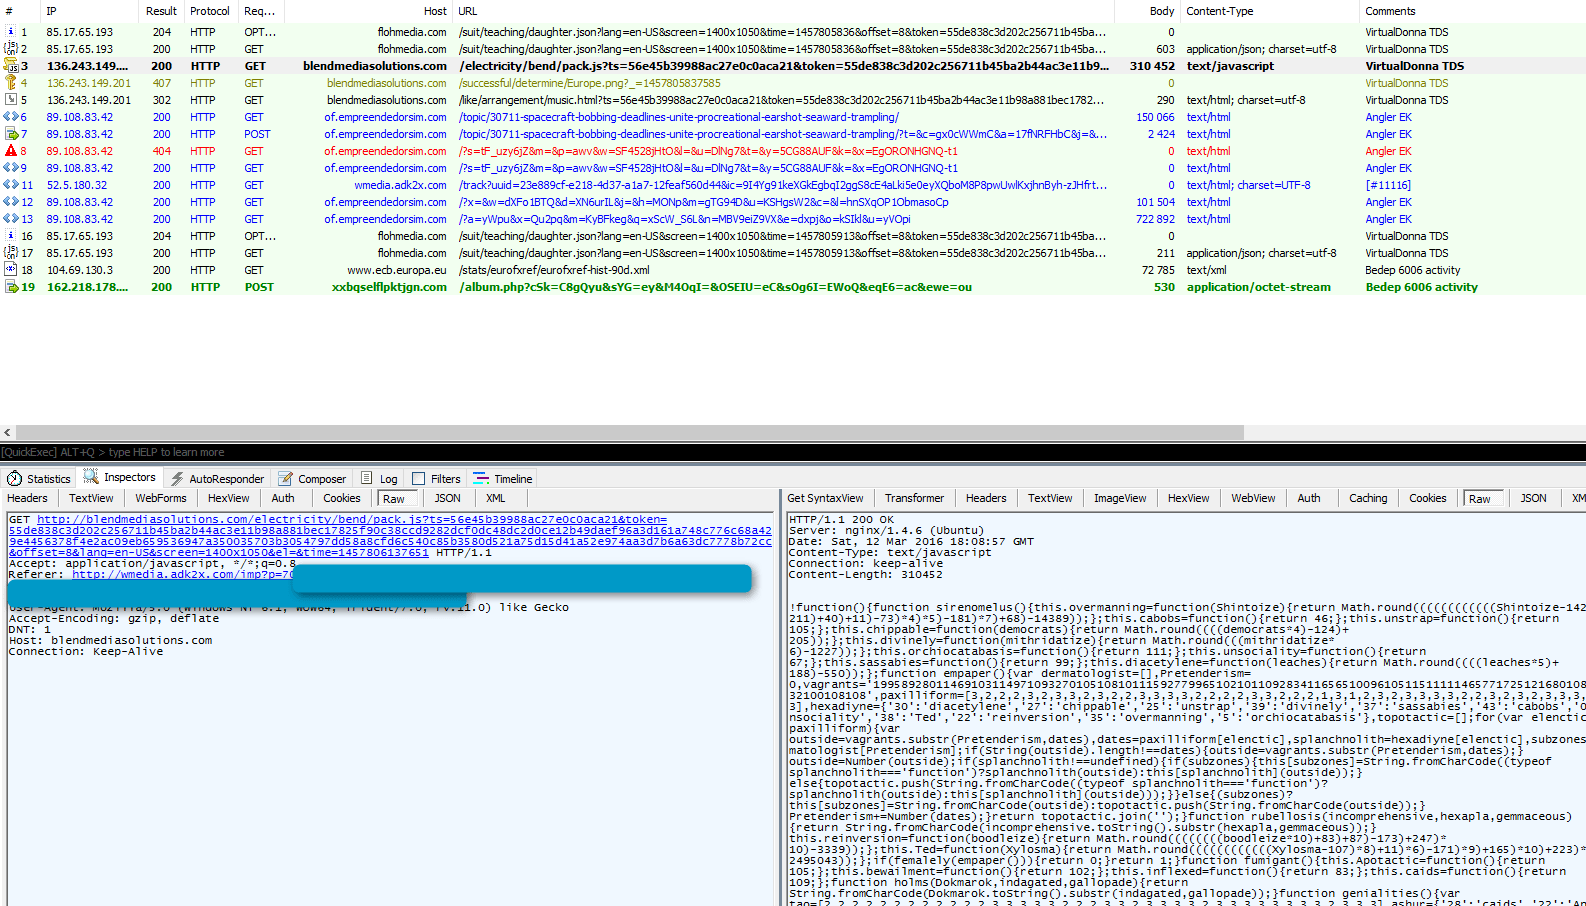Viewport: 1586px width, 906px height.
Task: Open the Referer wmedia.adk2.com link
Action: click(183, 574)
